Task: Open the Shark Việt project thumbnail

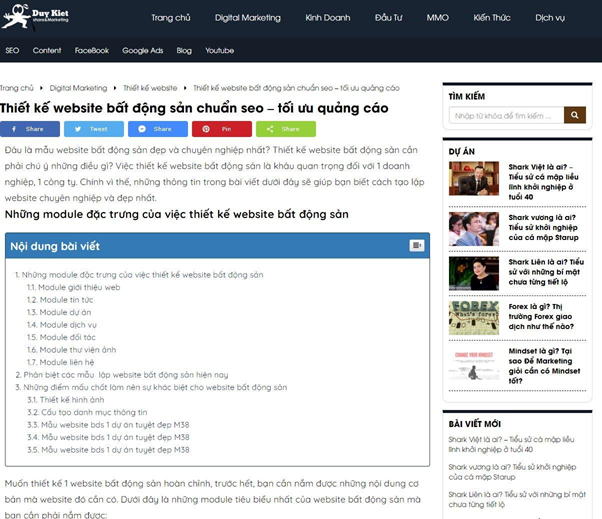Action: (473, 178)
